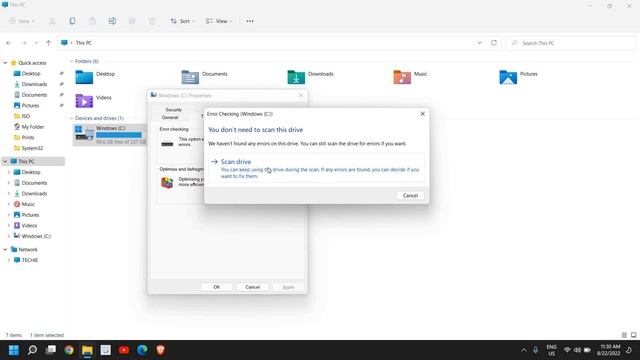Open the Documents folder icon
The image size is (640, 360).
190,77
